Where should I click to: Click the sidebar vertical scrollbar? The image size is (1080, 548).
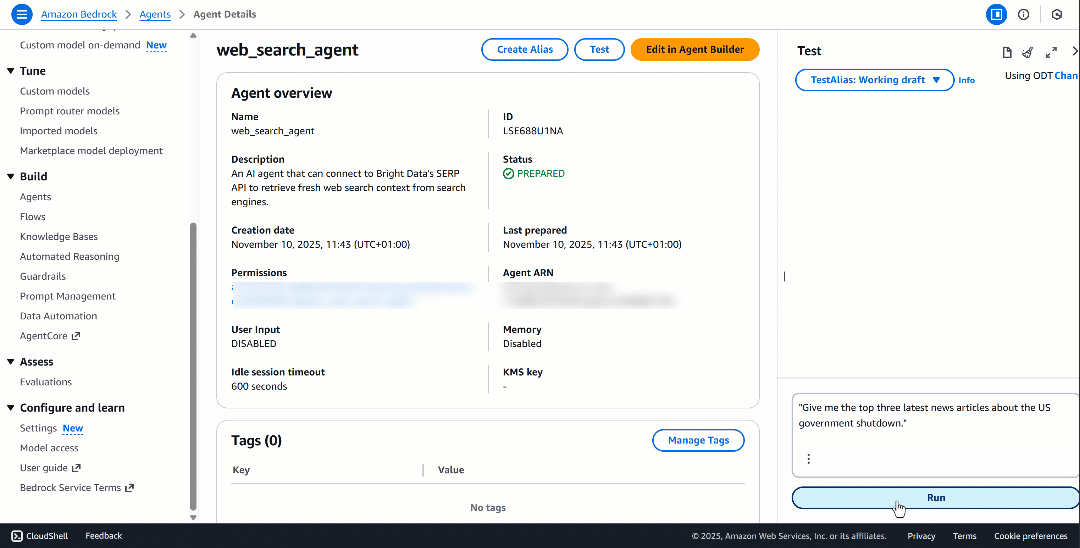tap(193, 366)
